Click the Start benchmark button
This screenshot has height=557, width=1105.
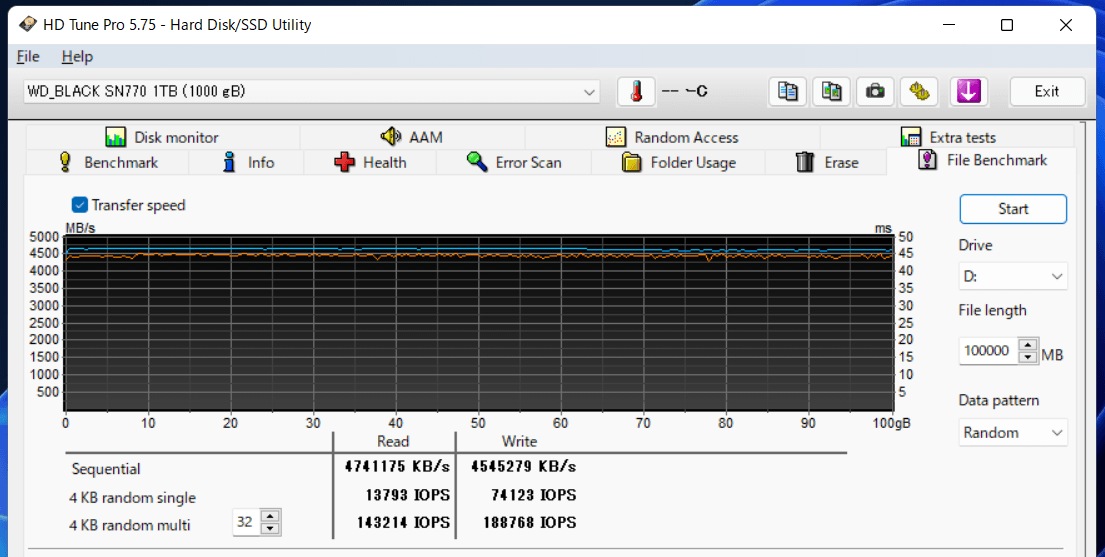[x=1013, y=209]
